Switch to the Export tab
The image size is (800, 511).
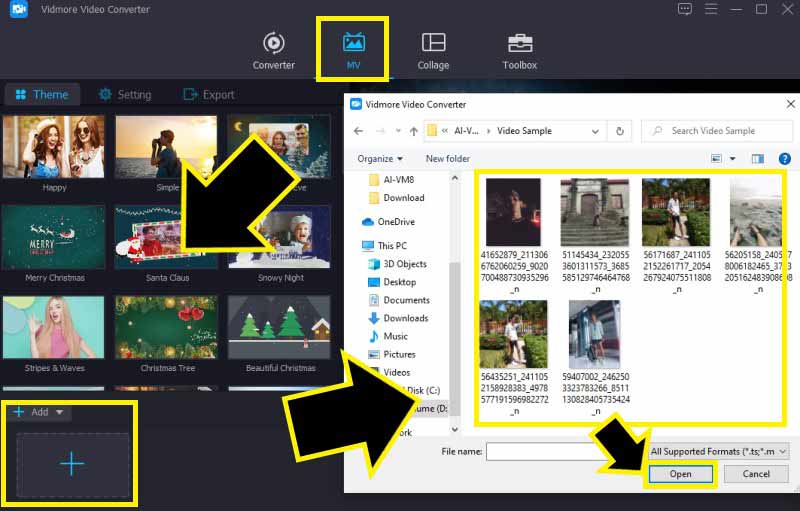tap(209, 95)
